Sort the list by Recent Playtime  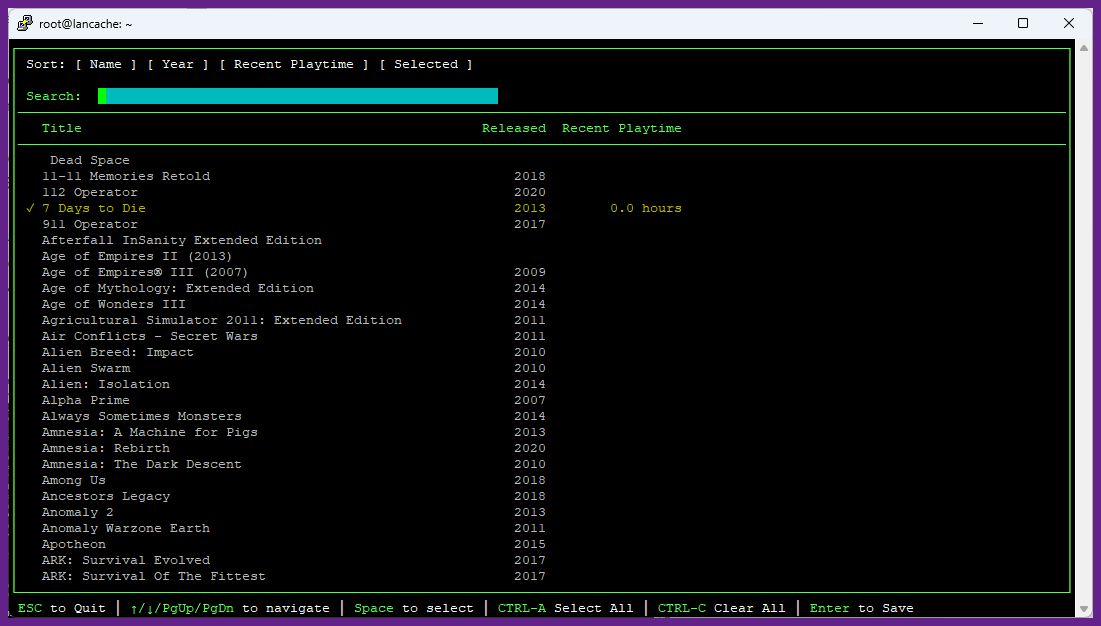coord(294,65)
